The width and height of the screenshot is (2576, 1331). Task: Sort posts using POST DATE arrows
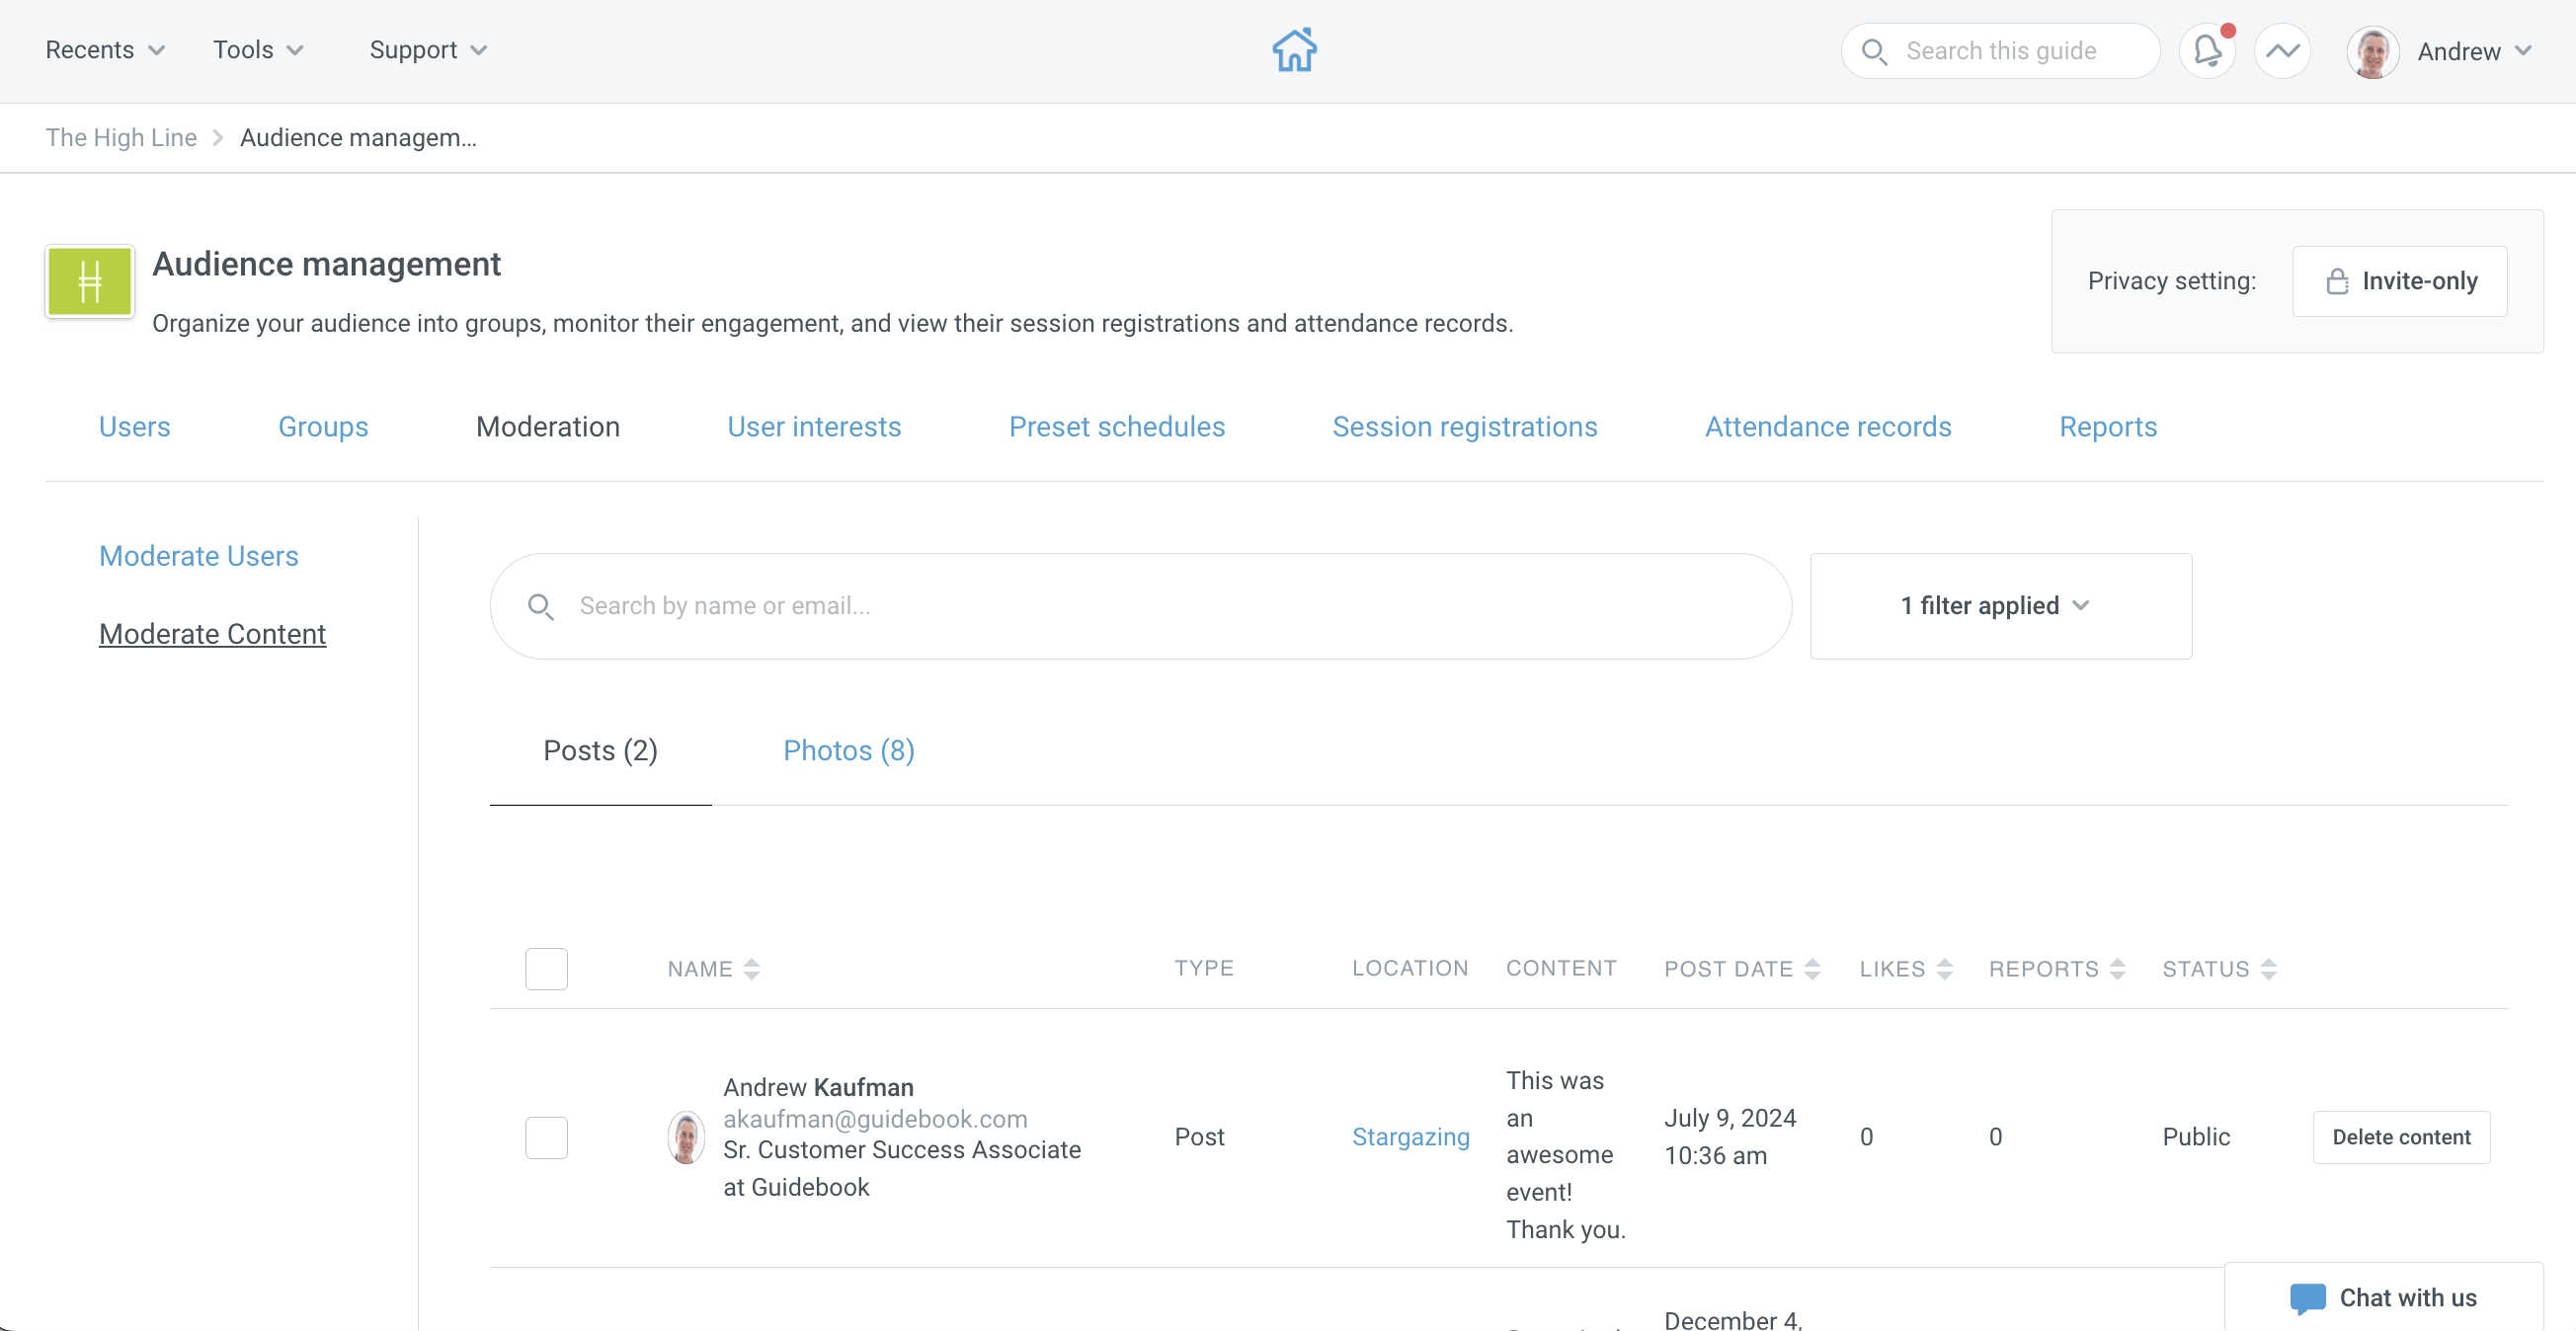1814,968
